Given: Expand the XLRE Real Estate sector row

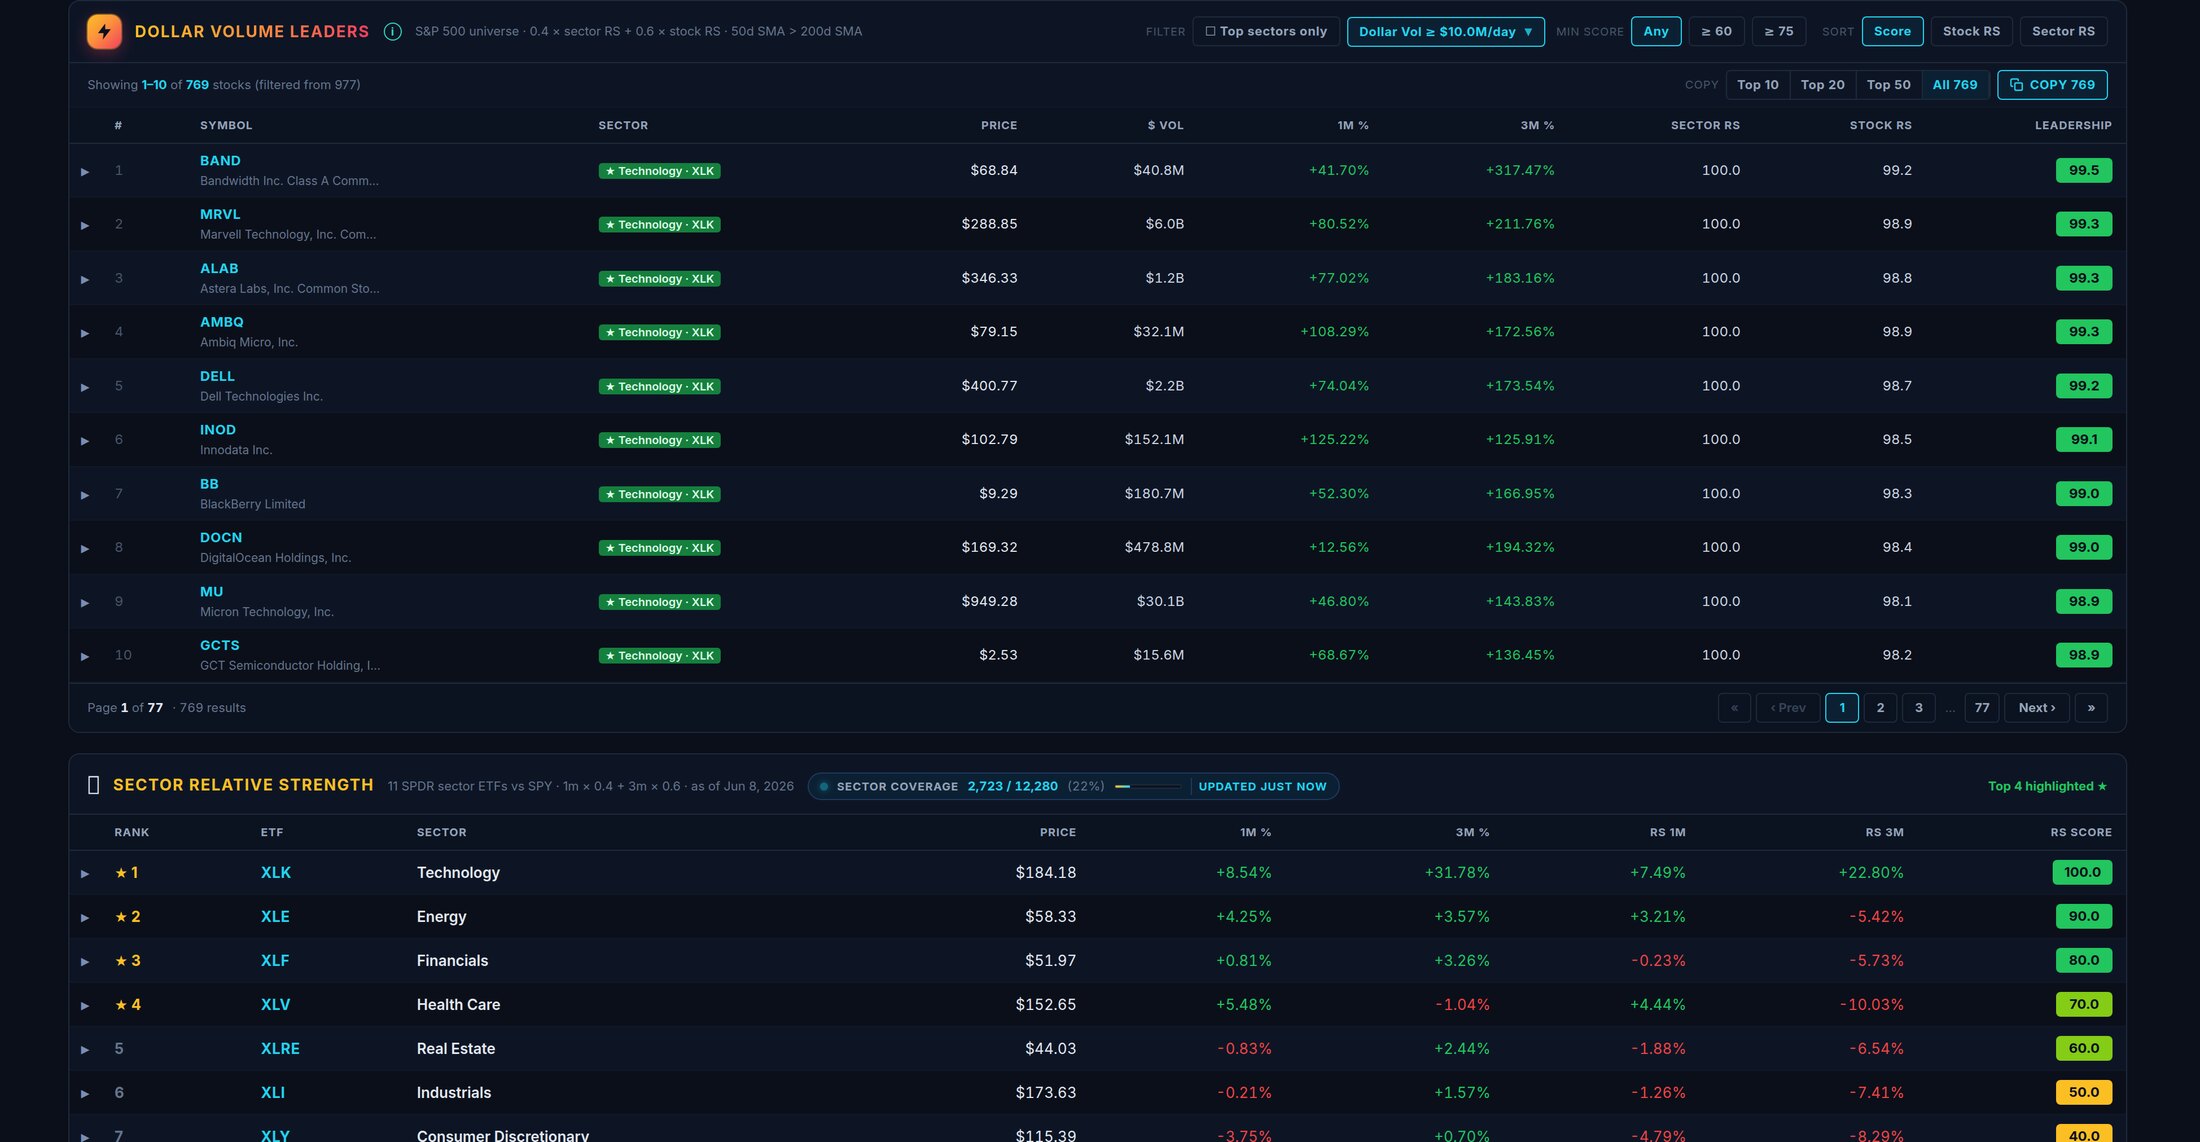Looking at the screenshot, I should point(85,1050).
